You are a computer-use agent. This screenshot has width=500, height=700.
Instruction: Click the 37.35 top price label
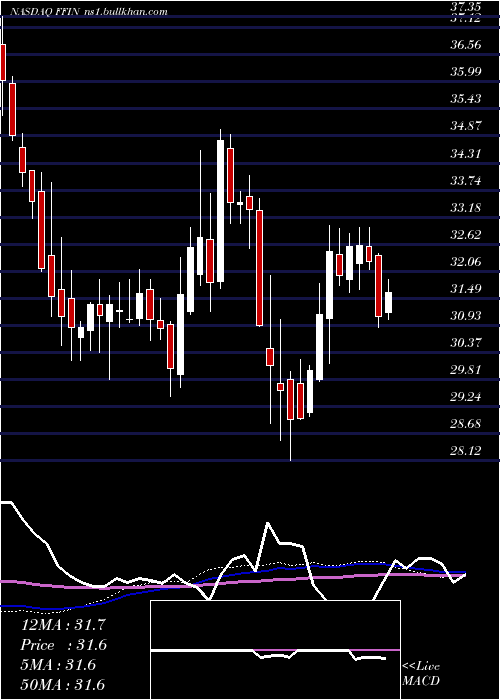pyautogui.click(x=466, y=7)
